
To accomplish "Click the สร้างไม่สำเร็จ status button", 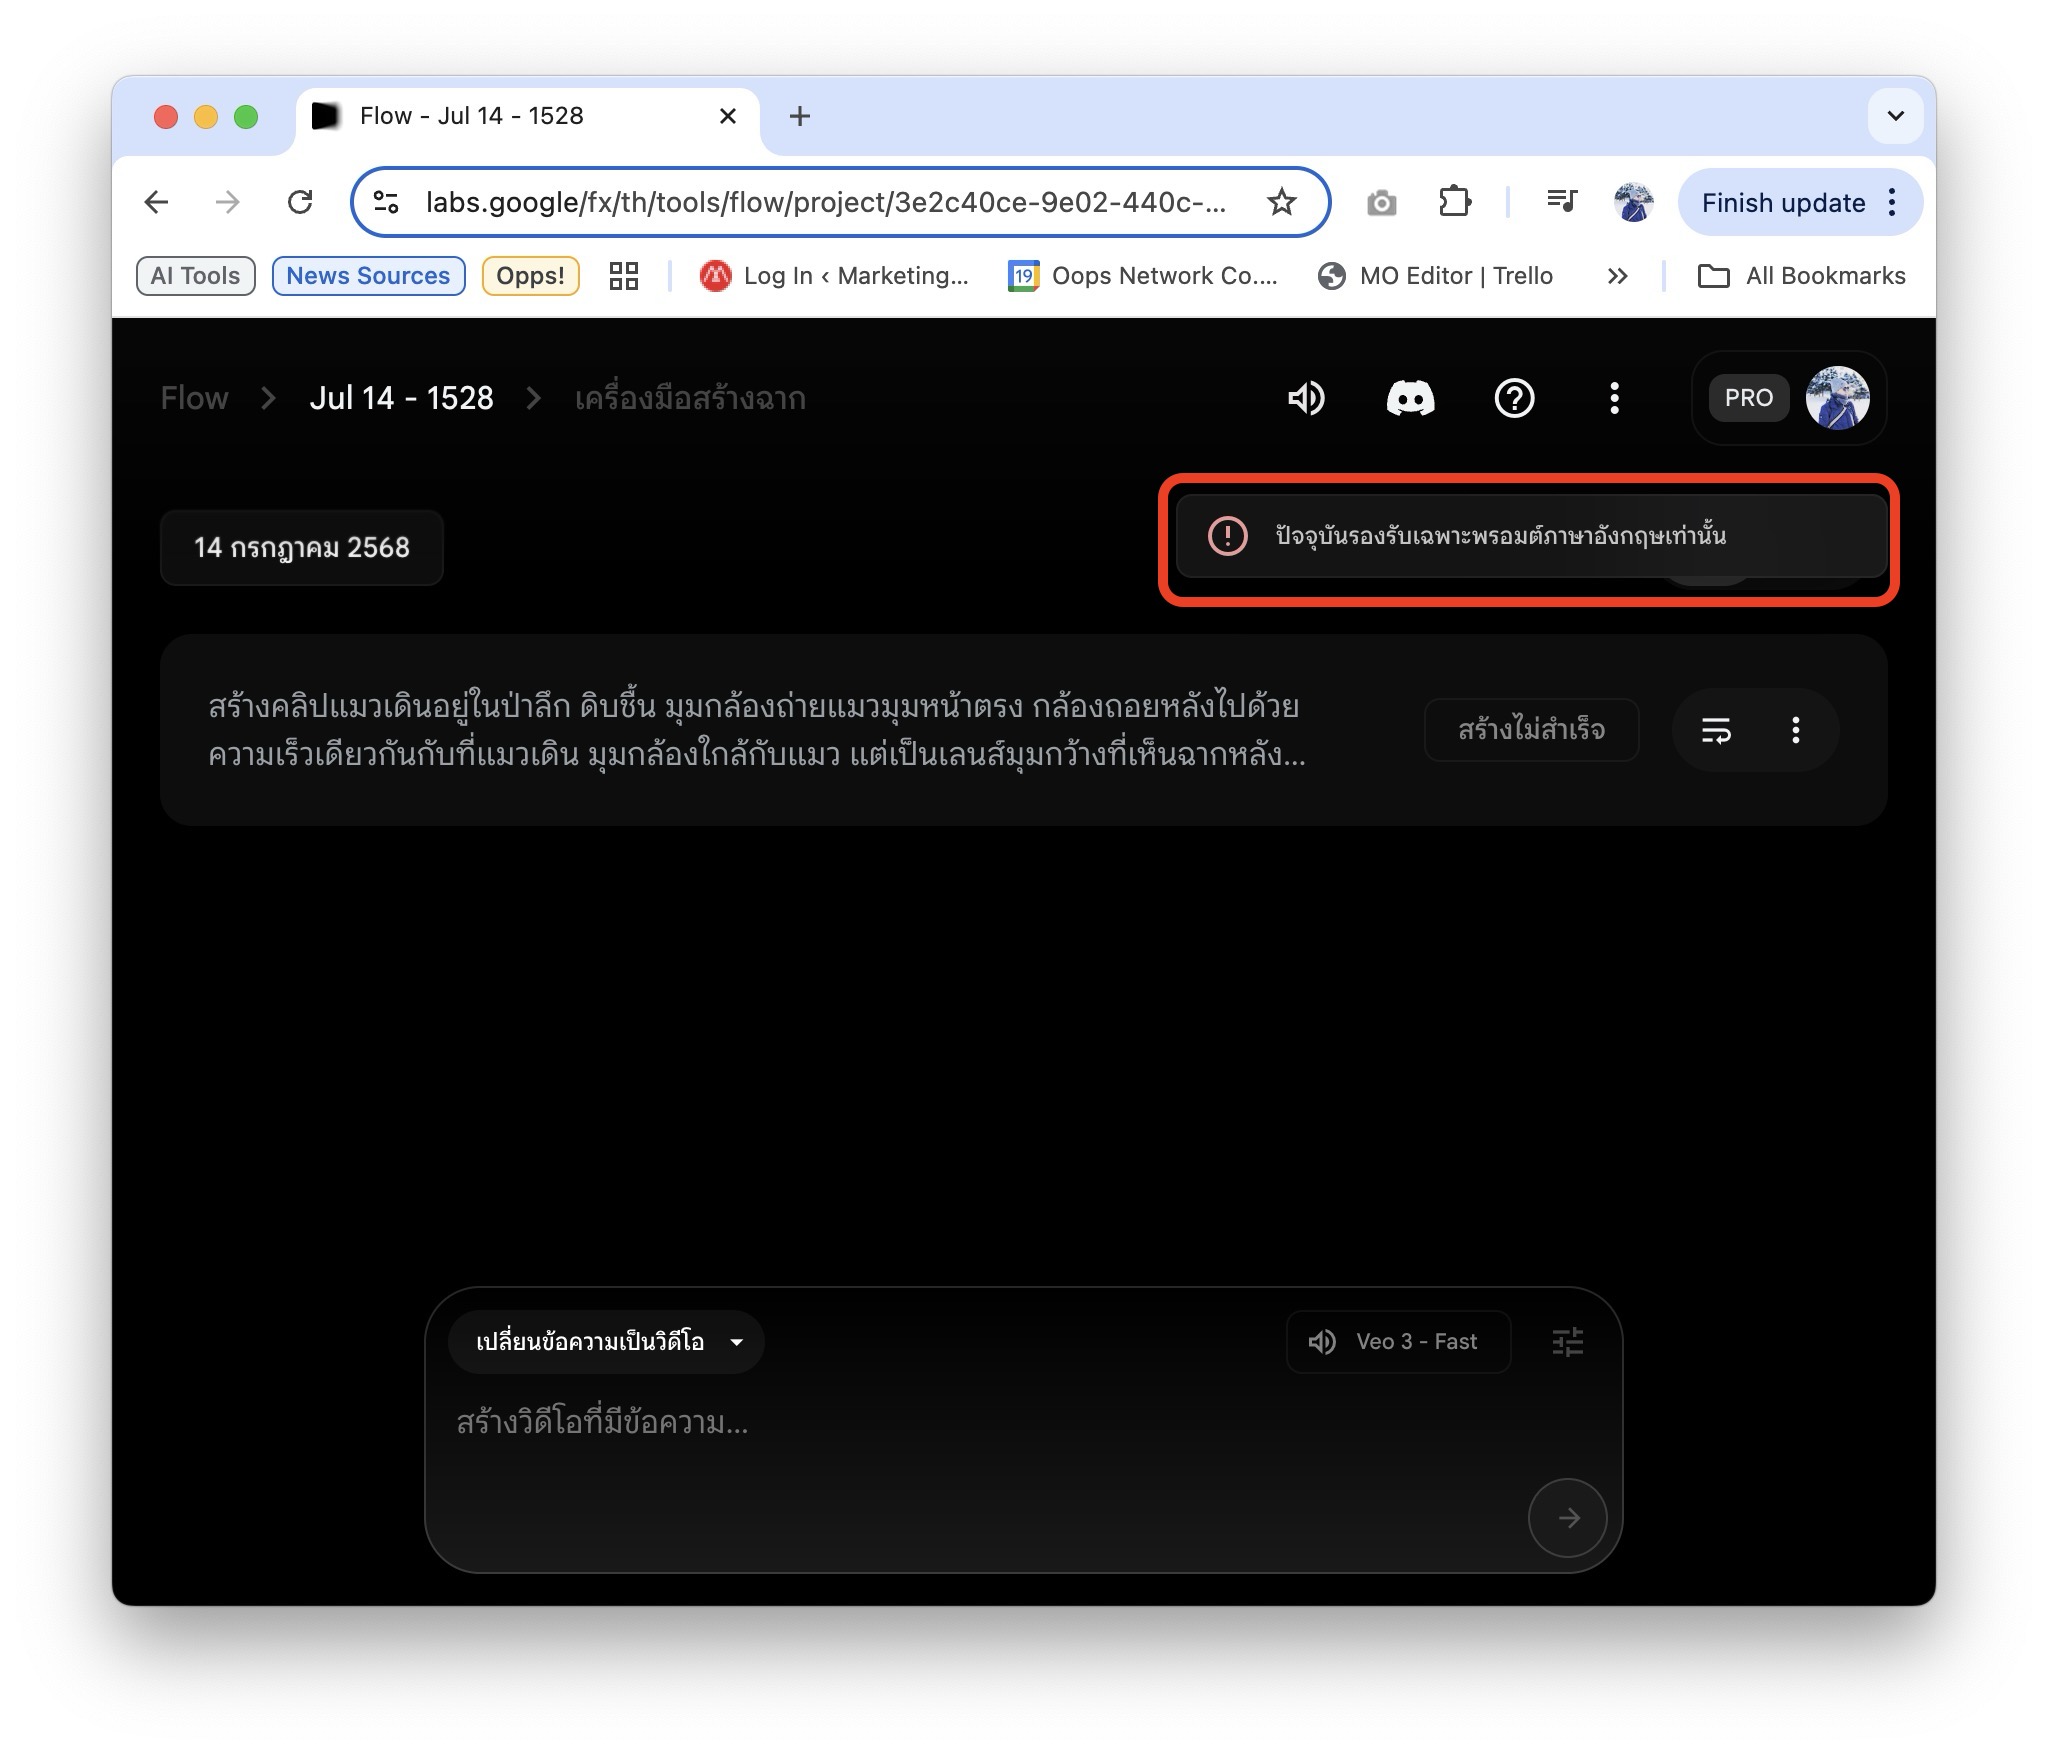I will point(1531,730).
